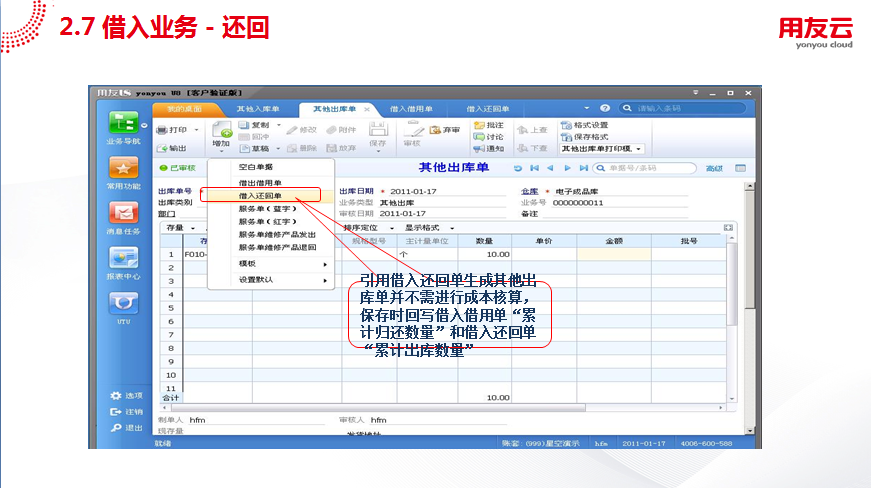Screen dimensions: 871x488
Task: Switch to the 其他入库单 tab
Action: [258, 109]
